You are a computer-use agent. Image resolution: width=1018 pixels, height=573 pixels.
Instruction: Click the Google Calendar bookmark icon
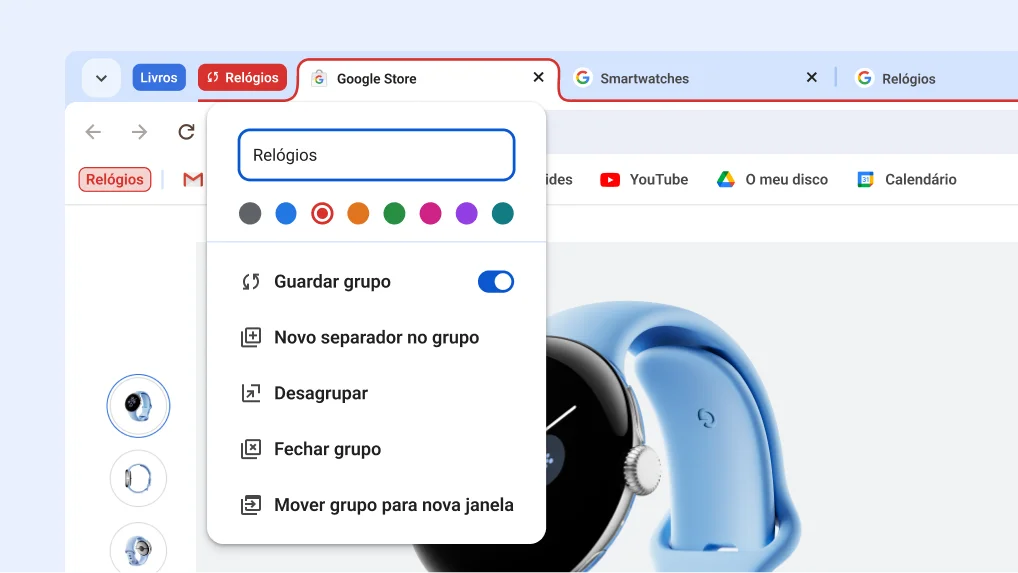point(865,180)
